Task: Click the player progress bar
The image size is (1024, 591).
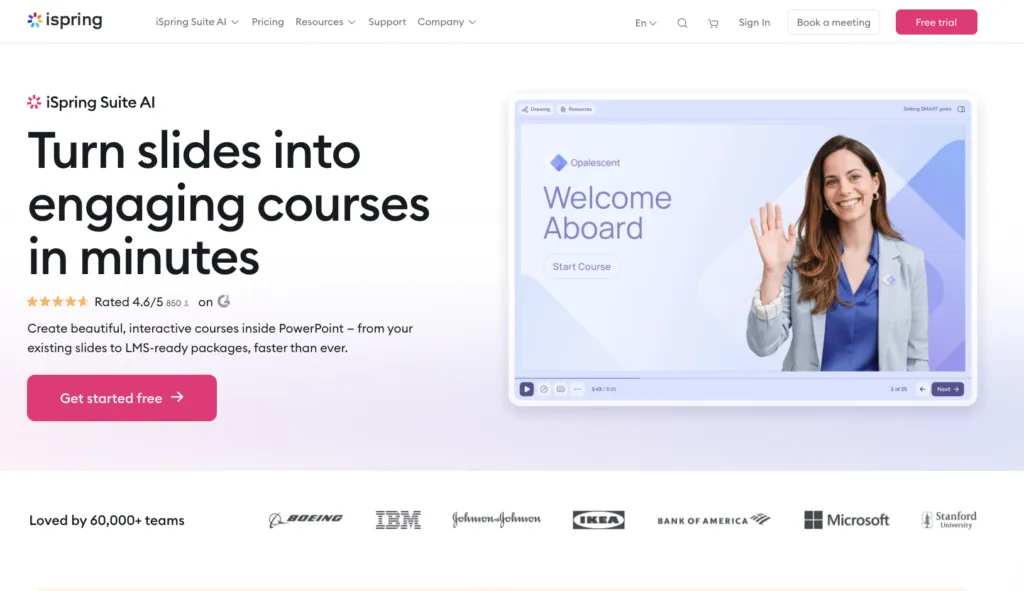Action: click(x=743, y=378)
